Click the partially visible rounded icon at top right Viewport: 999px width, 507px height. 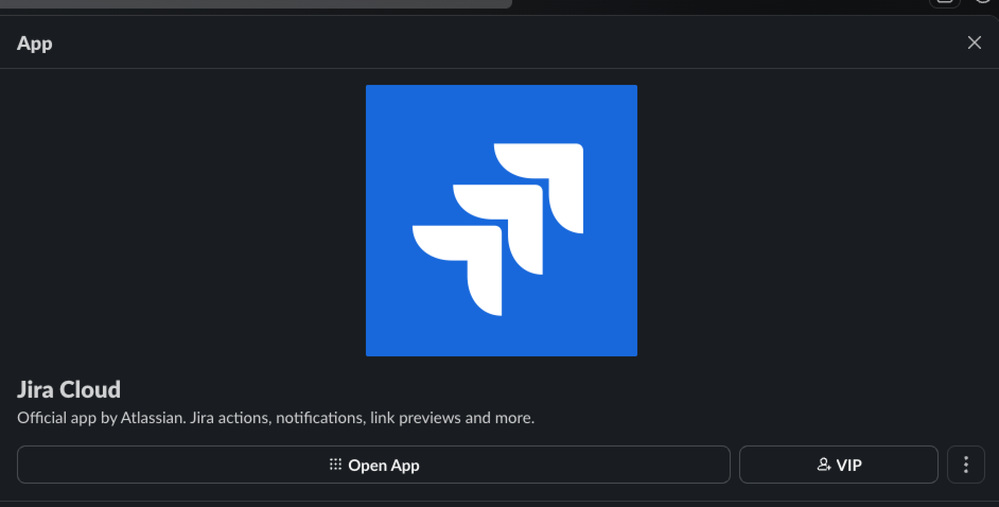point(945,3)
